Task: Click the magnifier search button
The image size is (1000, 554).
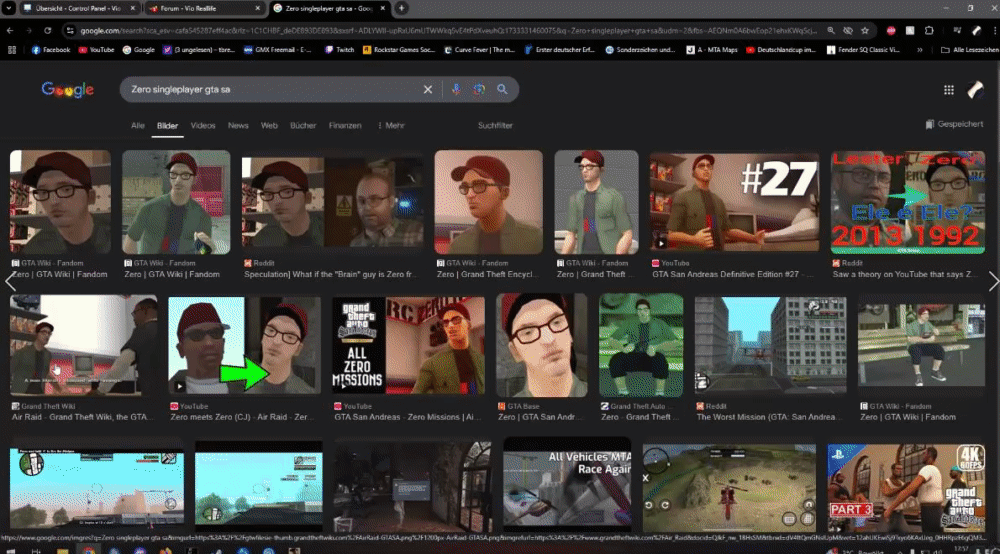Action: tap(503, 90)
